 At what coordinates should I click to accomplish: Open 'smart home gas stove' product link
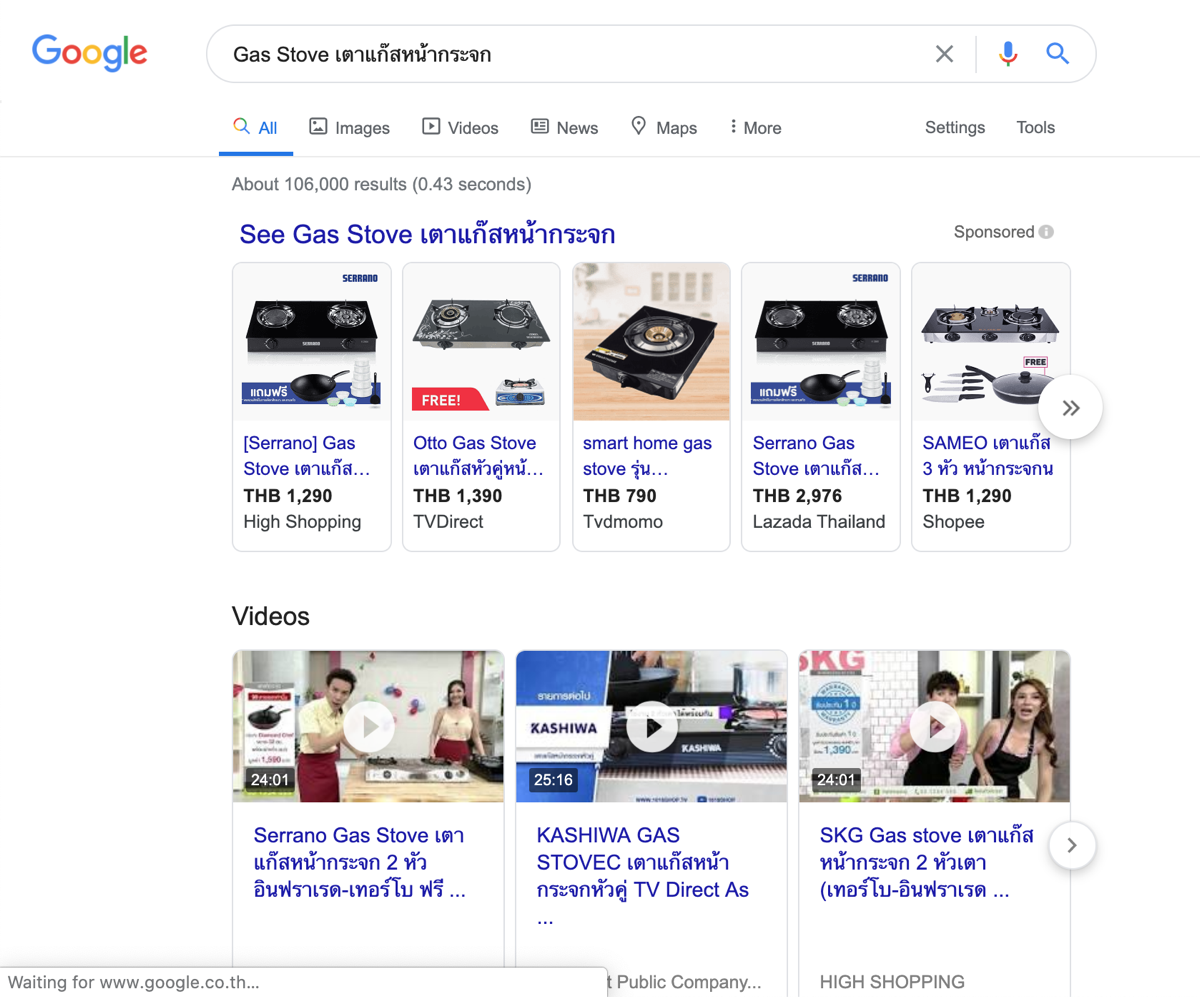(x=647, y=456)
